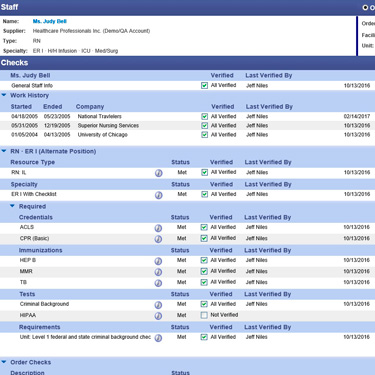Toggle HEP B verified checkbox
375x375 pixels.
[204, 260]
